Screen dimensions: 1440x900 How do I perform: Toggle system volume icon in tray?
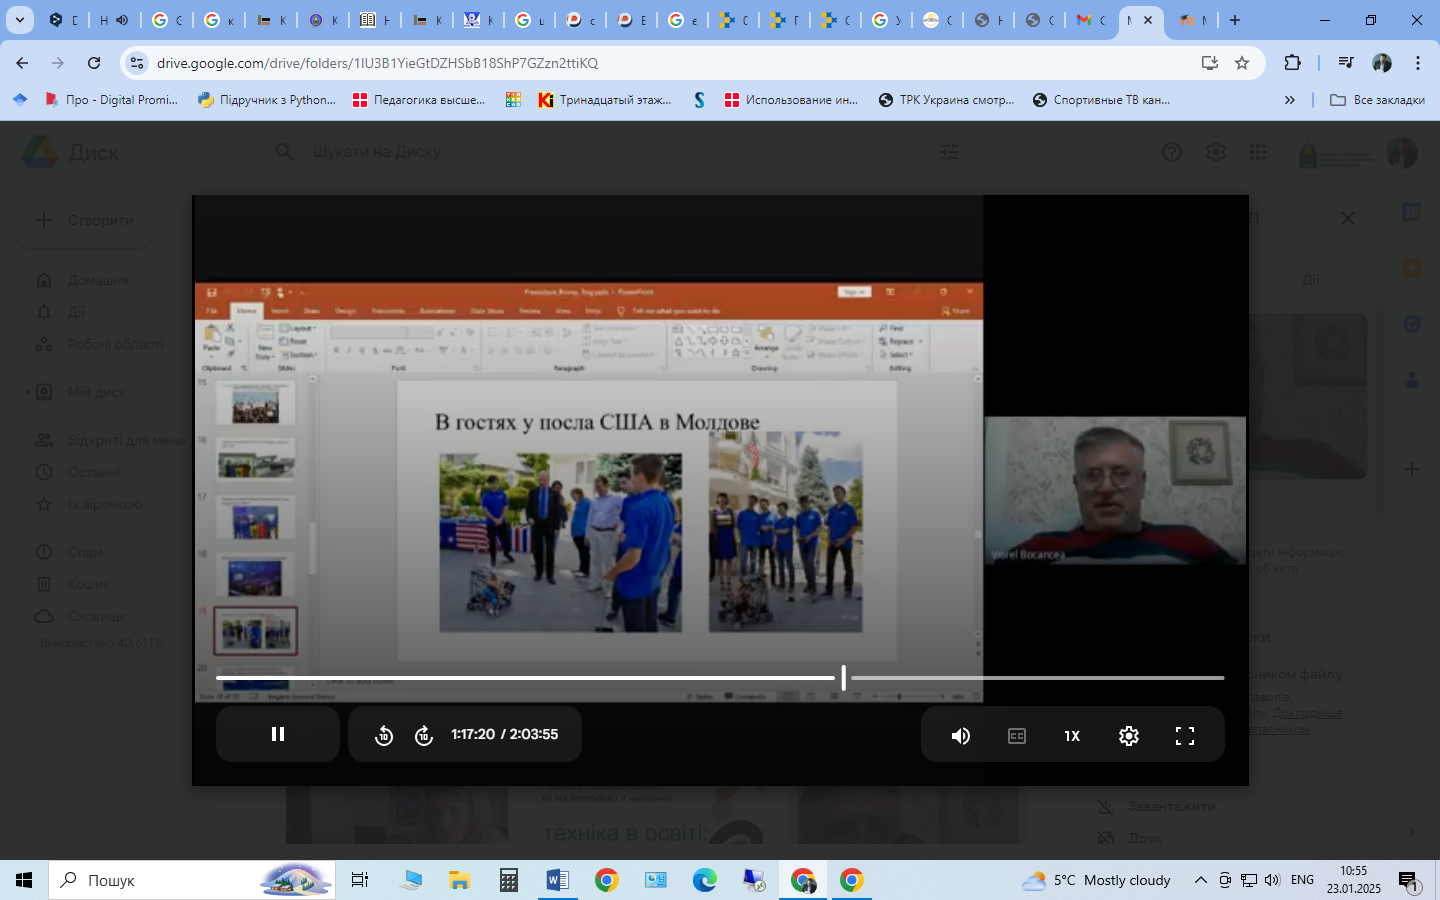(1272, 880)
